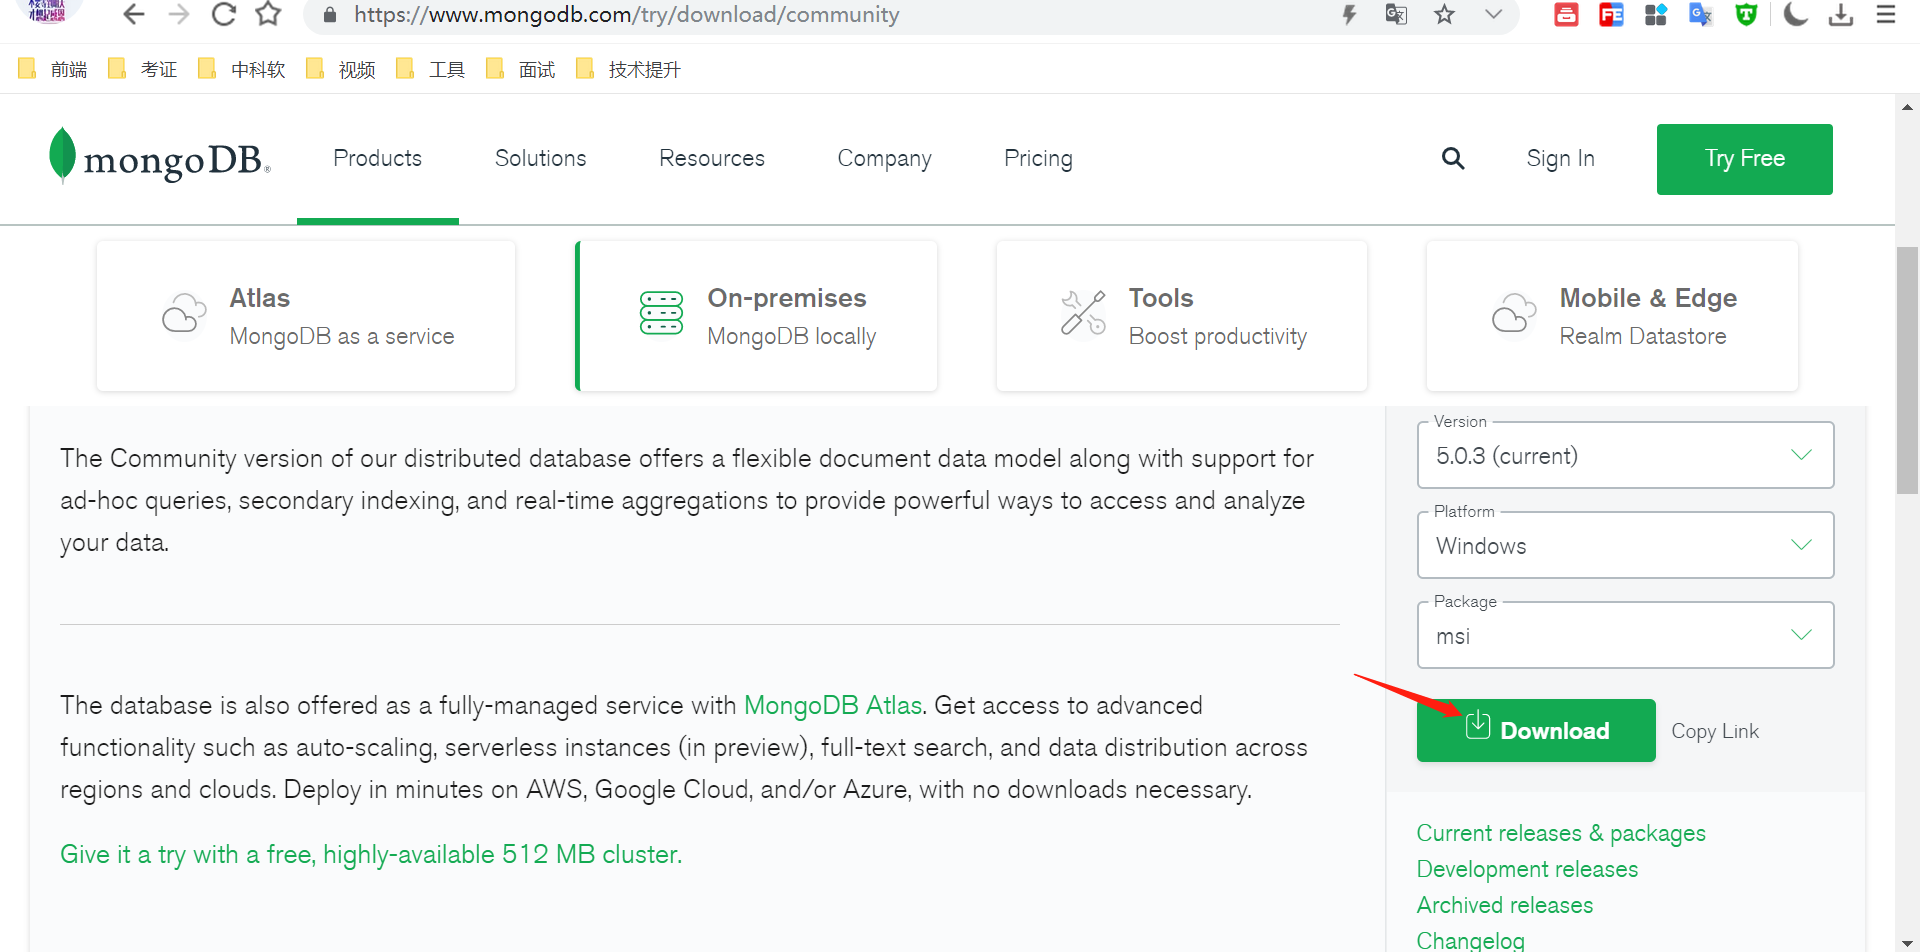Viewport: 1920px width, 952px height.
Task: Click the Sign In link
Action: pos(1560,159)
